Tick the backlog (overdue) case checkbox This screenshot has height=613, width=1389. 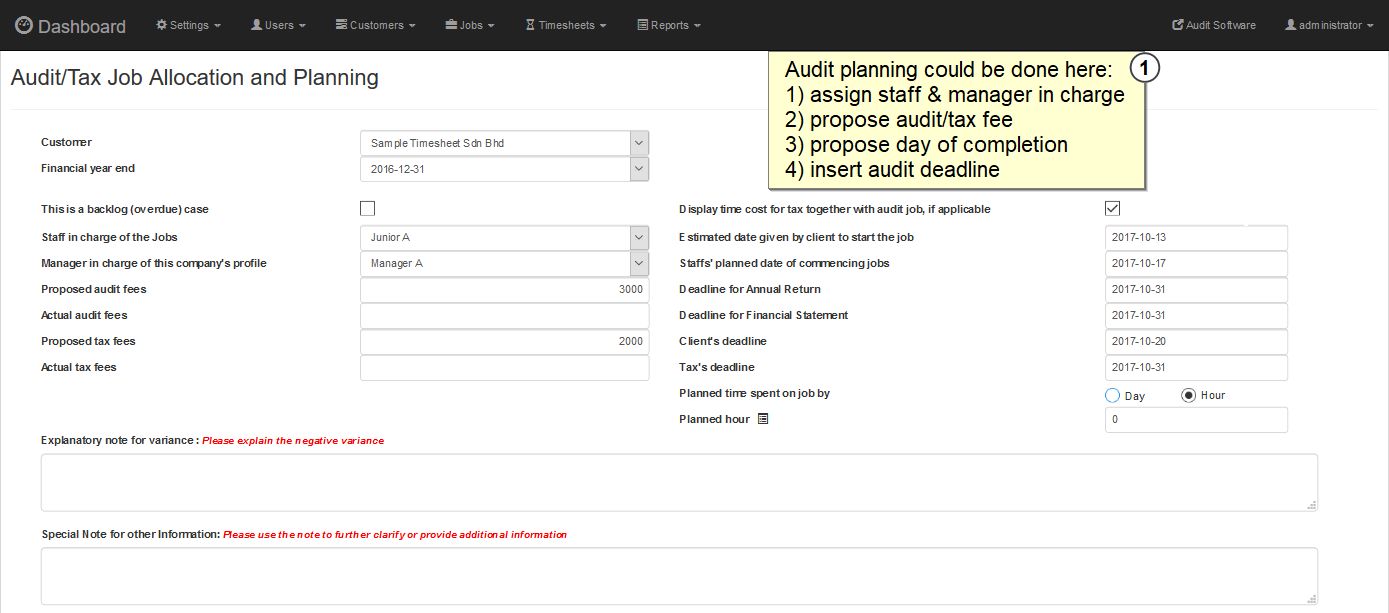tap(367, 209)
